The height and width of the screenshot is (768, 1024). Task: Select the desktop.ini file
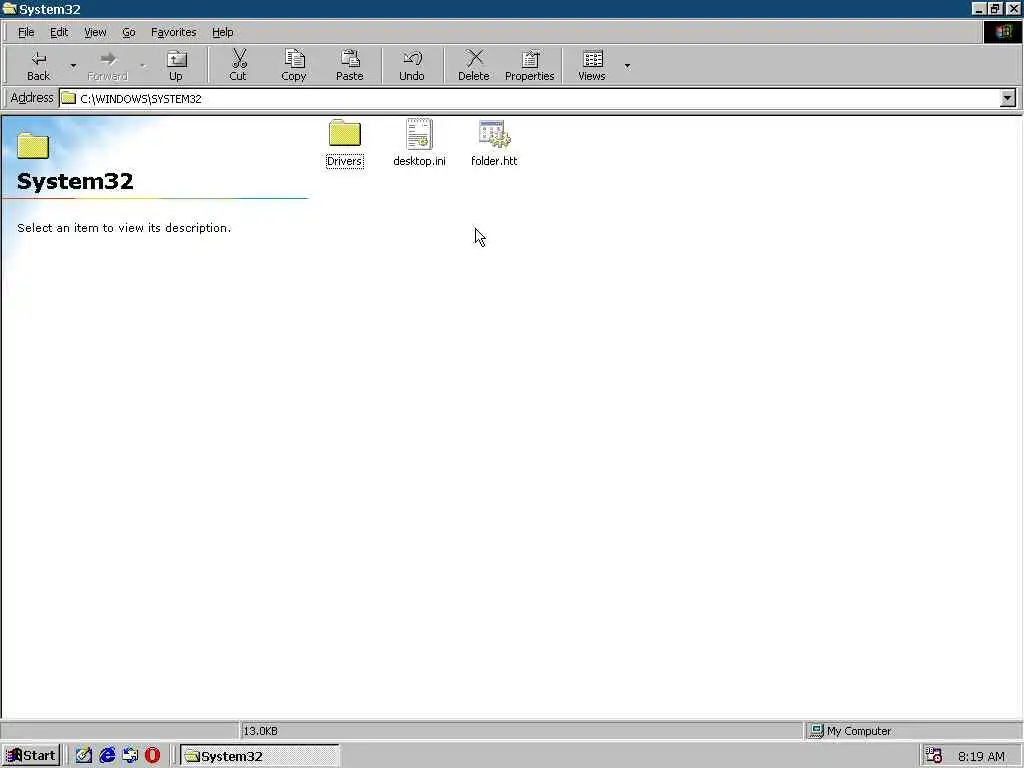(x=419, y=143)
